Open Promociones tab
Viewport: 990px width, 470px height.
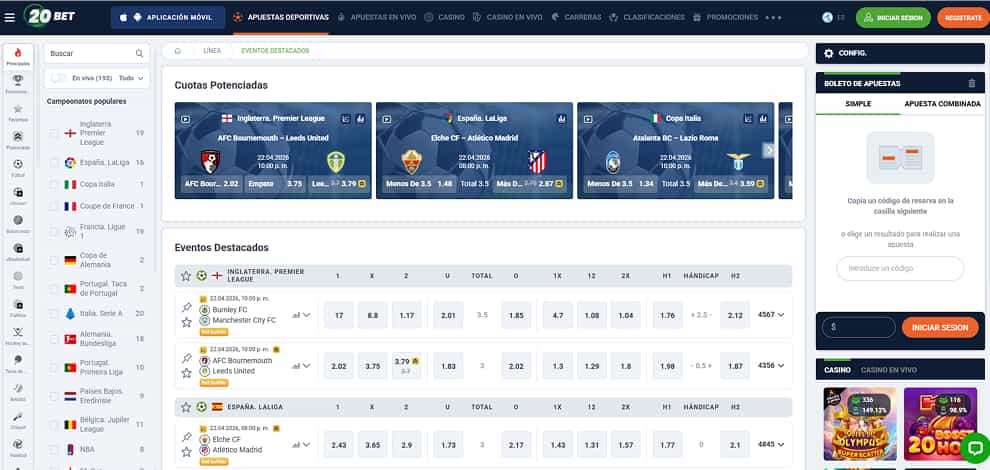[x=725, y=18]
